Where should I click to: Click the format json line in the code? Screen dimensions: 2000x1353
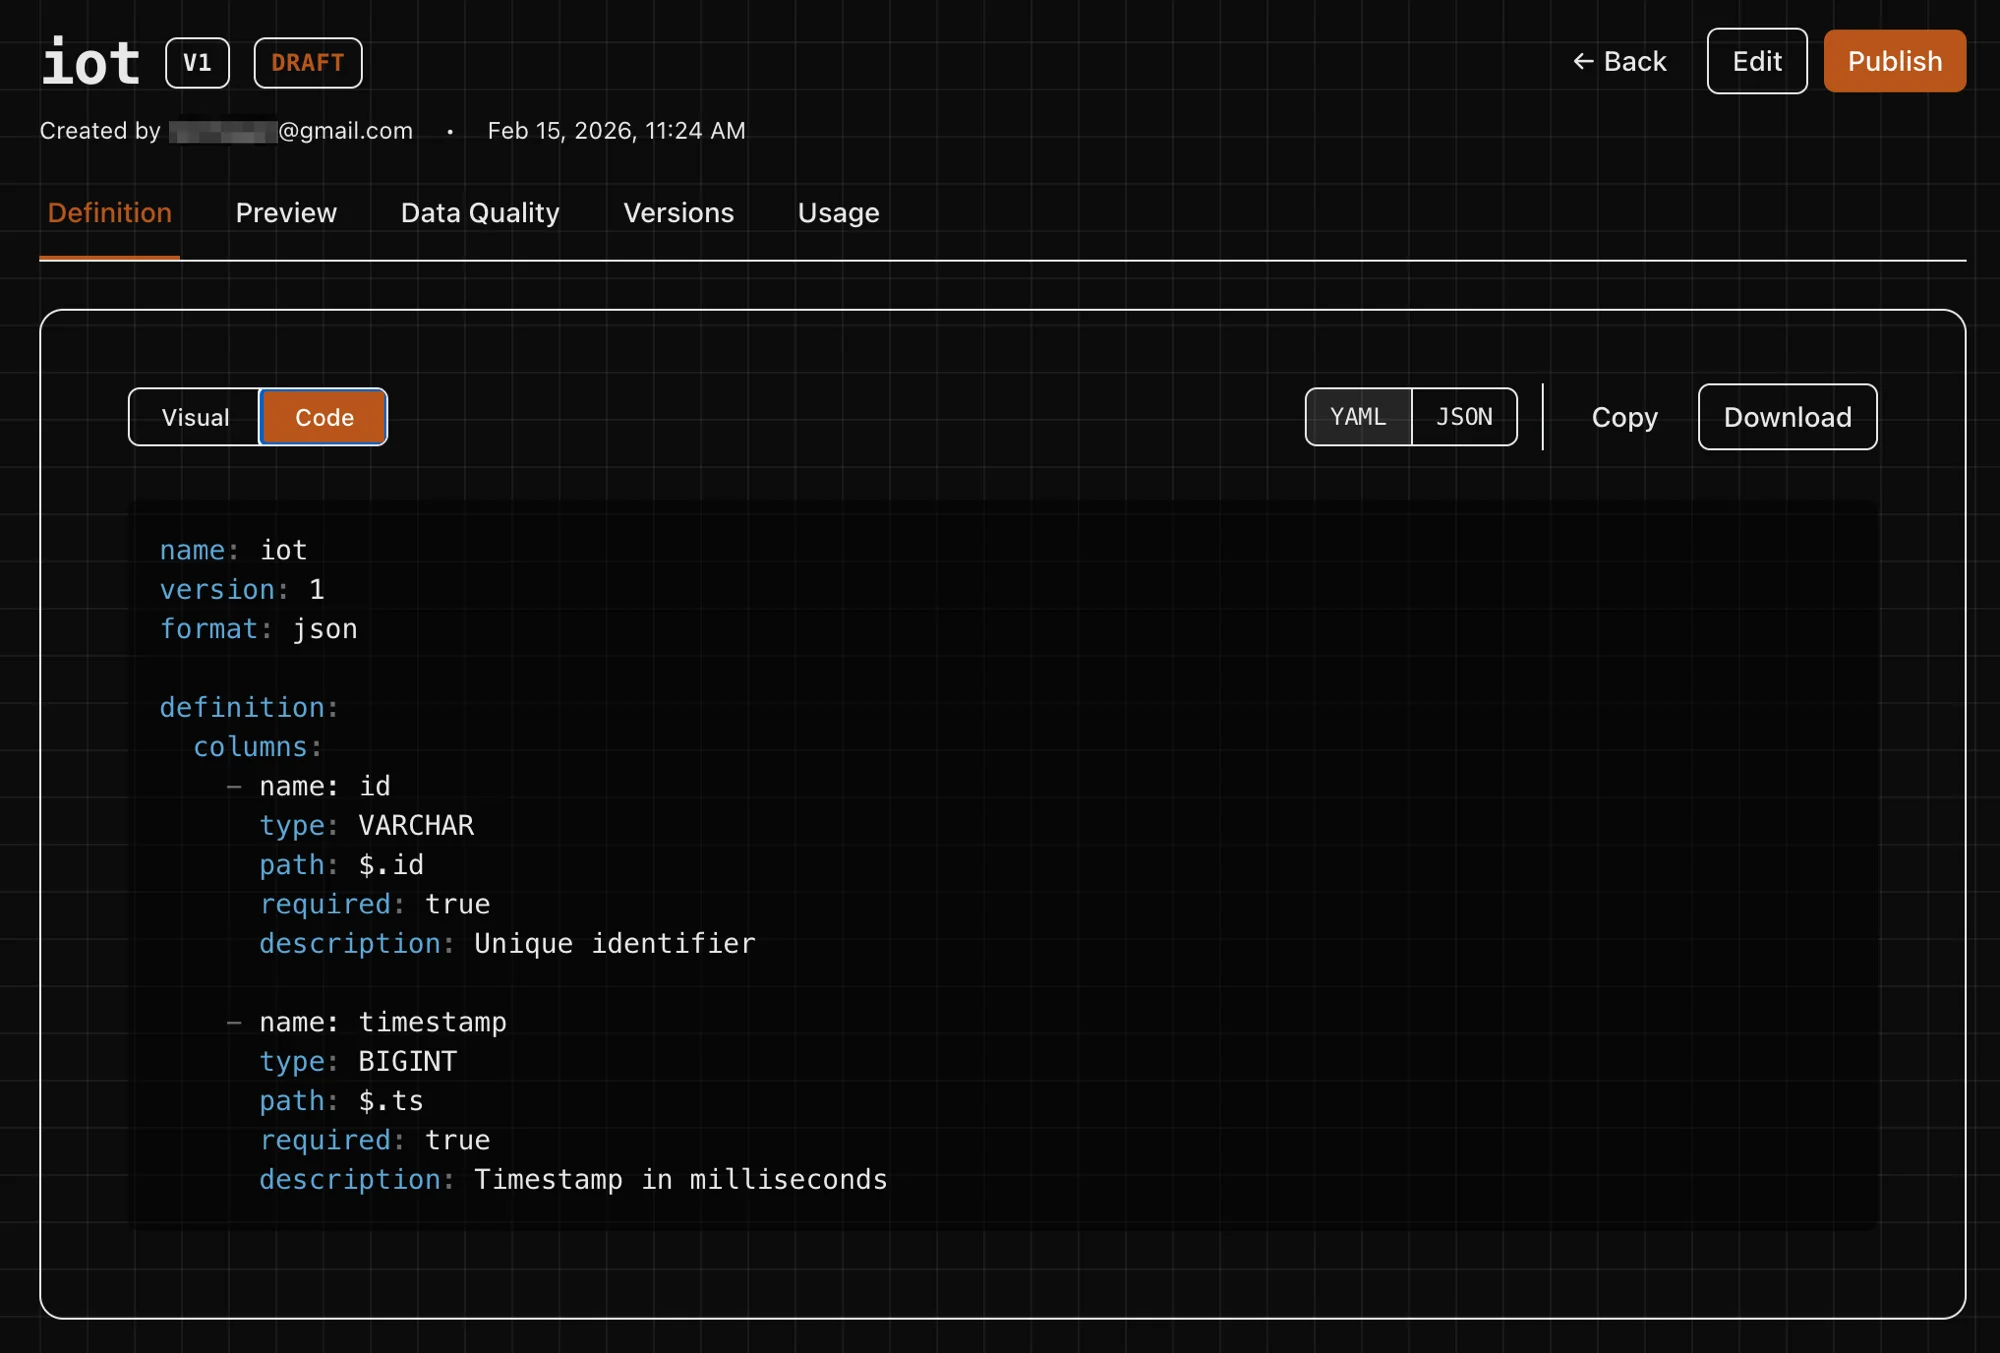click(x=258, y=628)
